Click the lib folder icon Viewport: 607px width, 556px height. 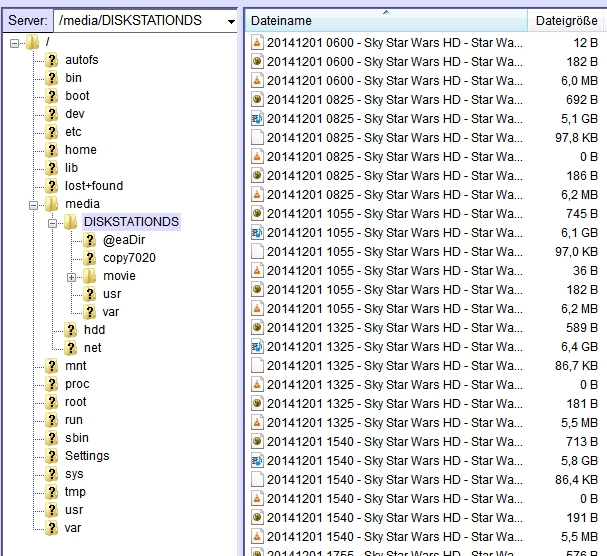pos(51,168)
